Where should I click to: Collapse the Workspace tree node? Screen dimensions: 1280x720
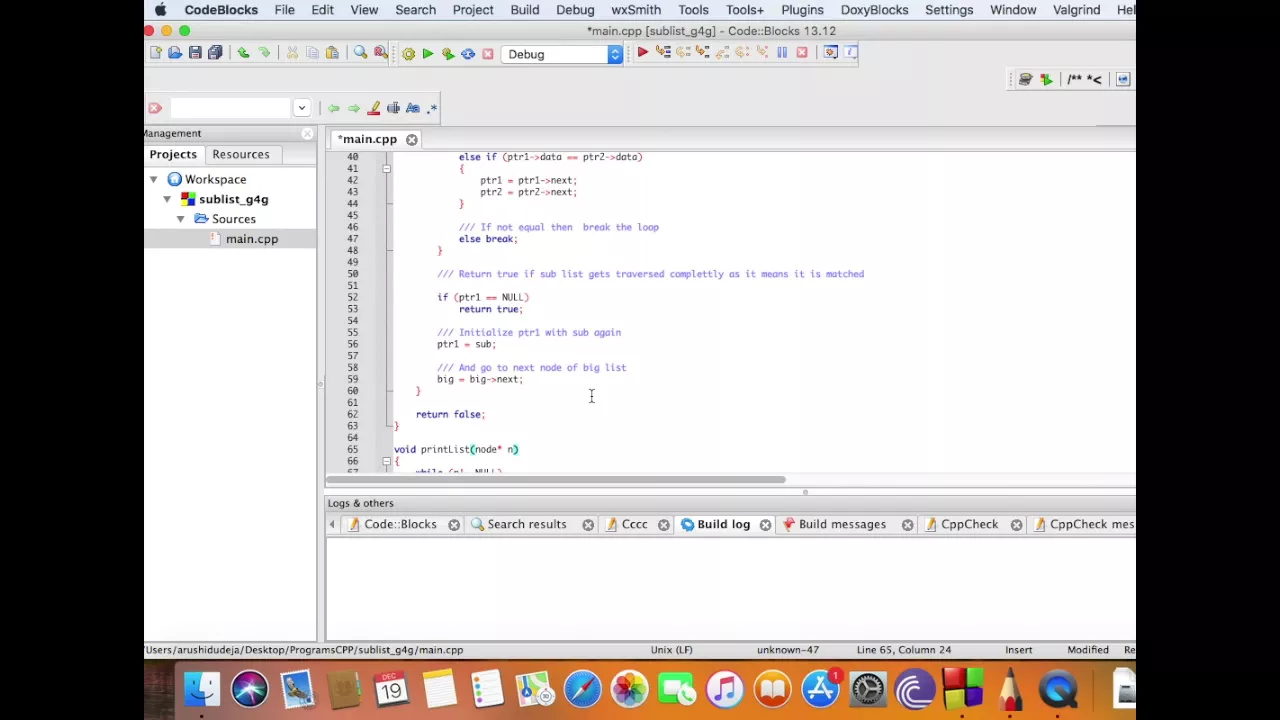coord(153,180)
